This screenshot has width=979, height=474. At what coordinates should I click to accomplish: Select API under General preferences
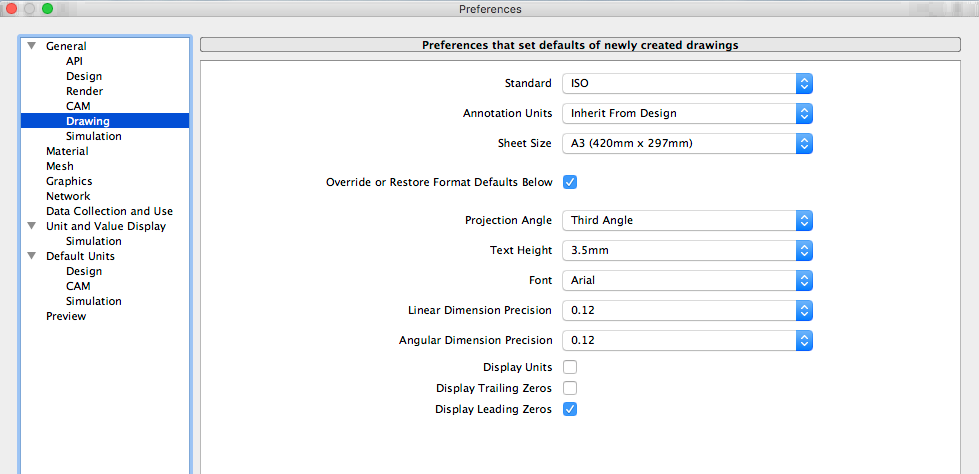[x=74, y=61]
